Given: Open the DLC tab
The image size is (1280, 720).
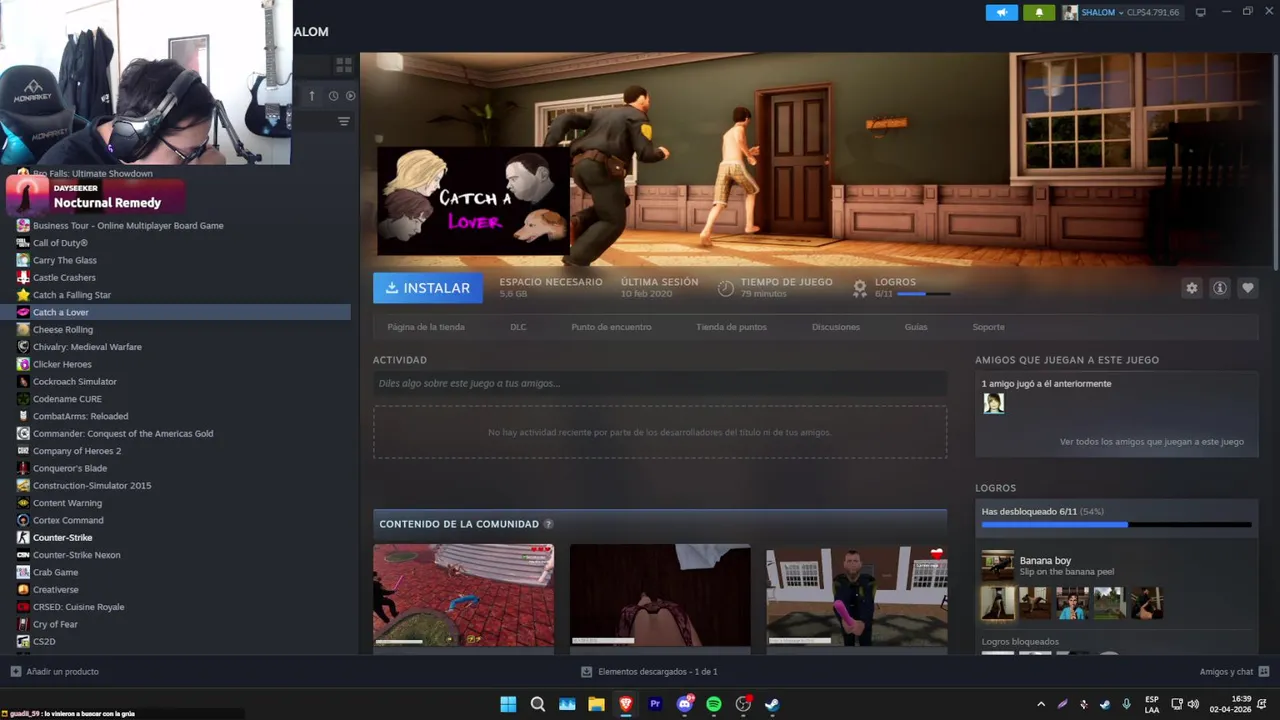Looking at the screenshot, I should point(518,327).
